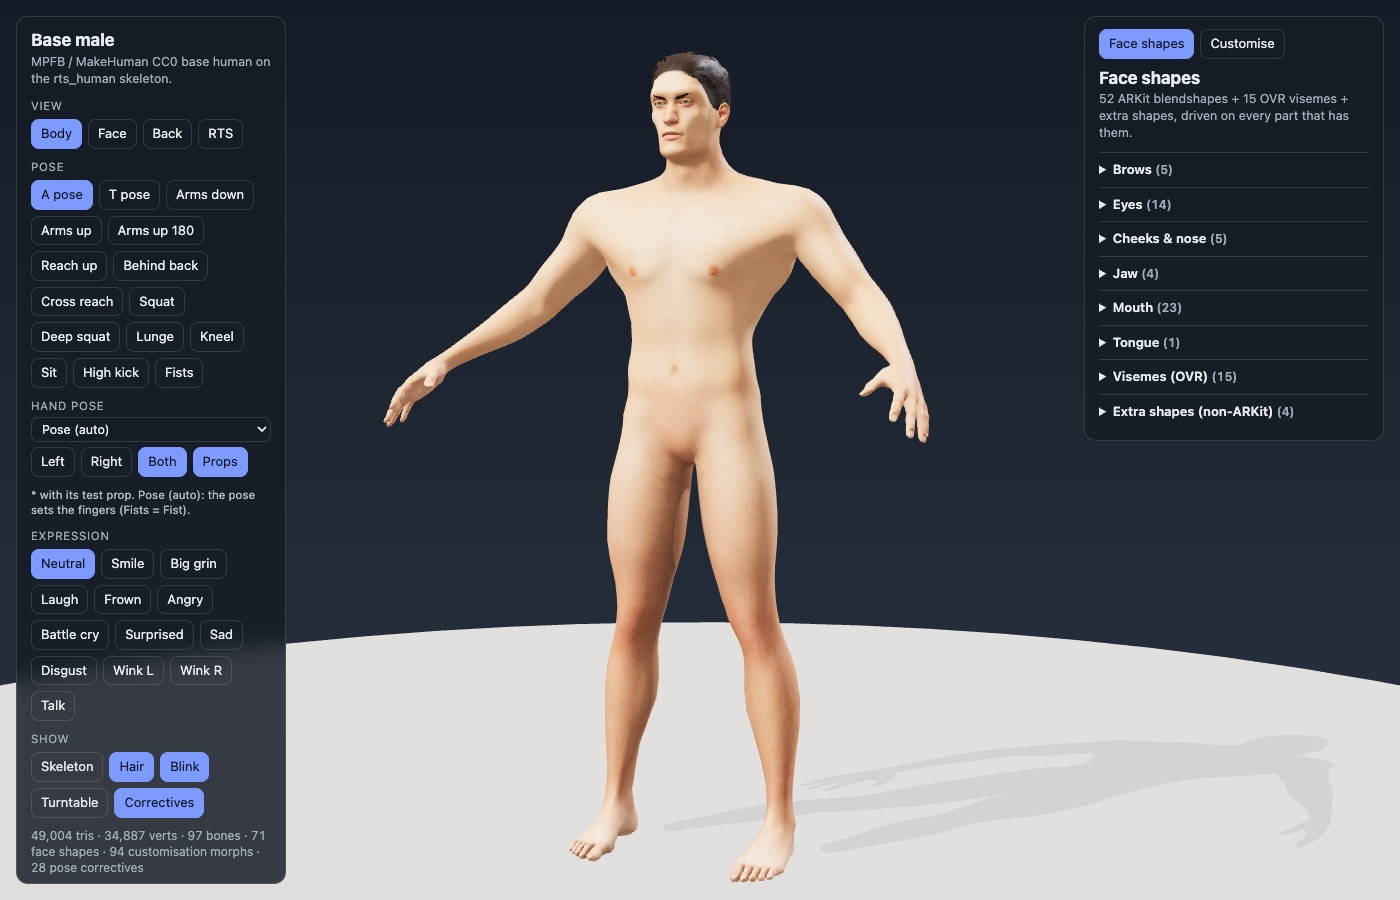The height and width of the screenshot is (900, 1400).
Task: Select the Body view
Action: click(56, 134)
